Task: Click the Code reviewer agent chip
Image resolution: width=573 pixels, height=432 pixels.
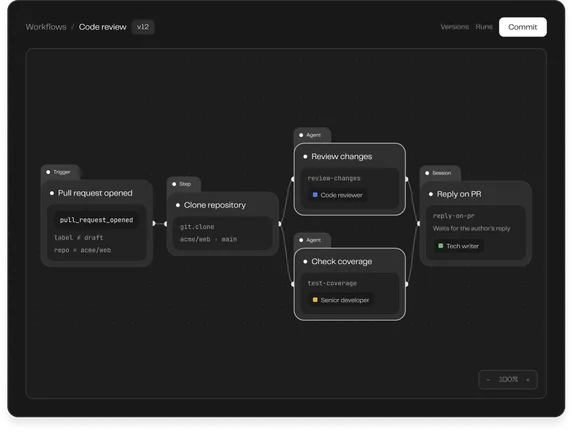Action: (x=338, y=195)
